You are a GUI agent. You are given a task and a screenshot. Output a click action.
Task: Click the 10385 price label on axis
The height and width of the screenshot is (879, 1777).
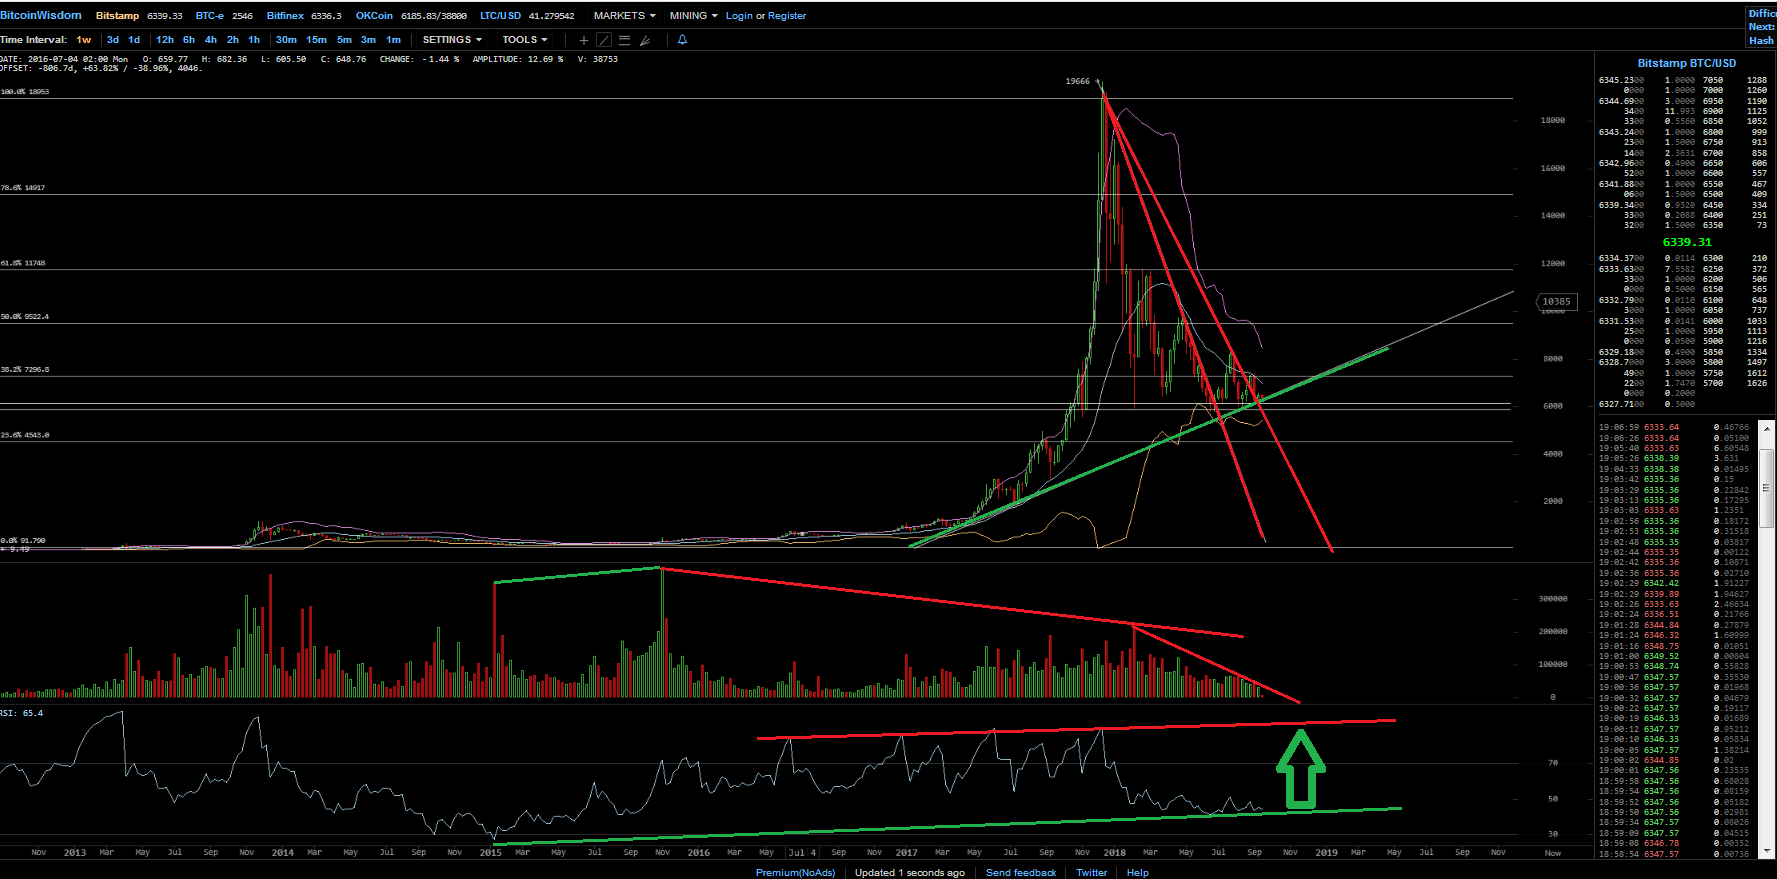pos(1556,301)
